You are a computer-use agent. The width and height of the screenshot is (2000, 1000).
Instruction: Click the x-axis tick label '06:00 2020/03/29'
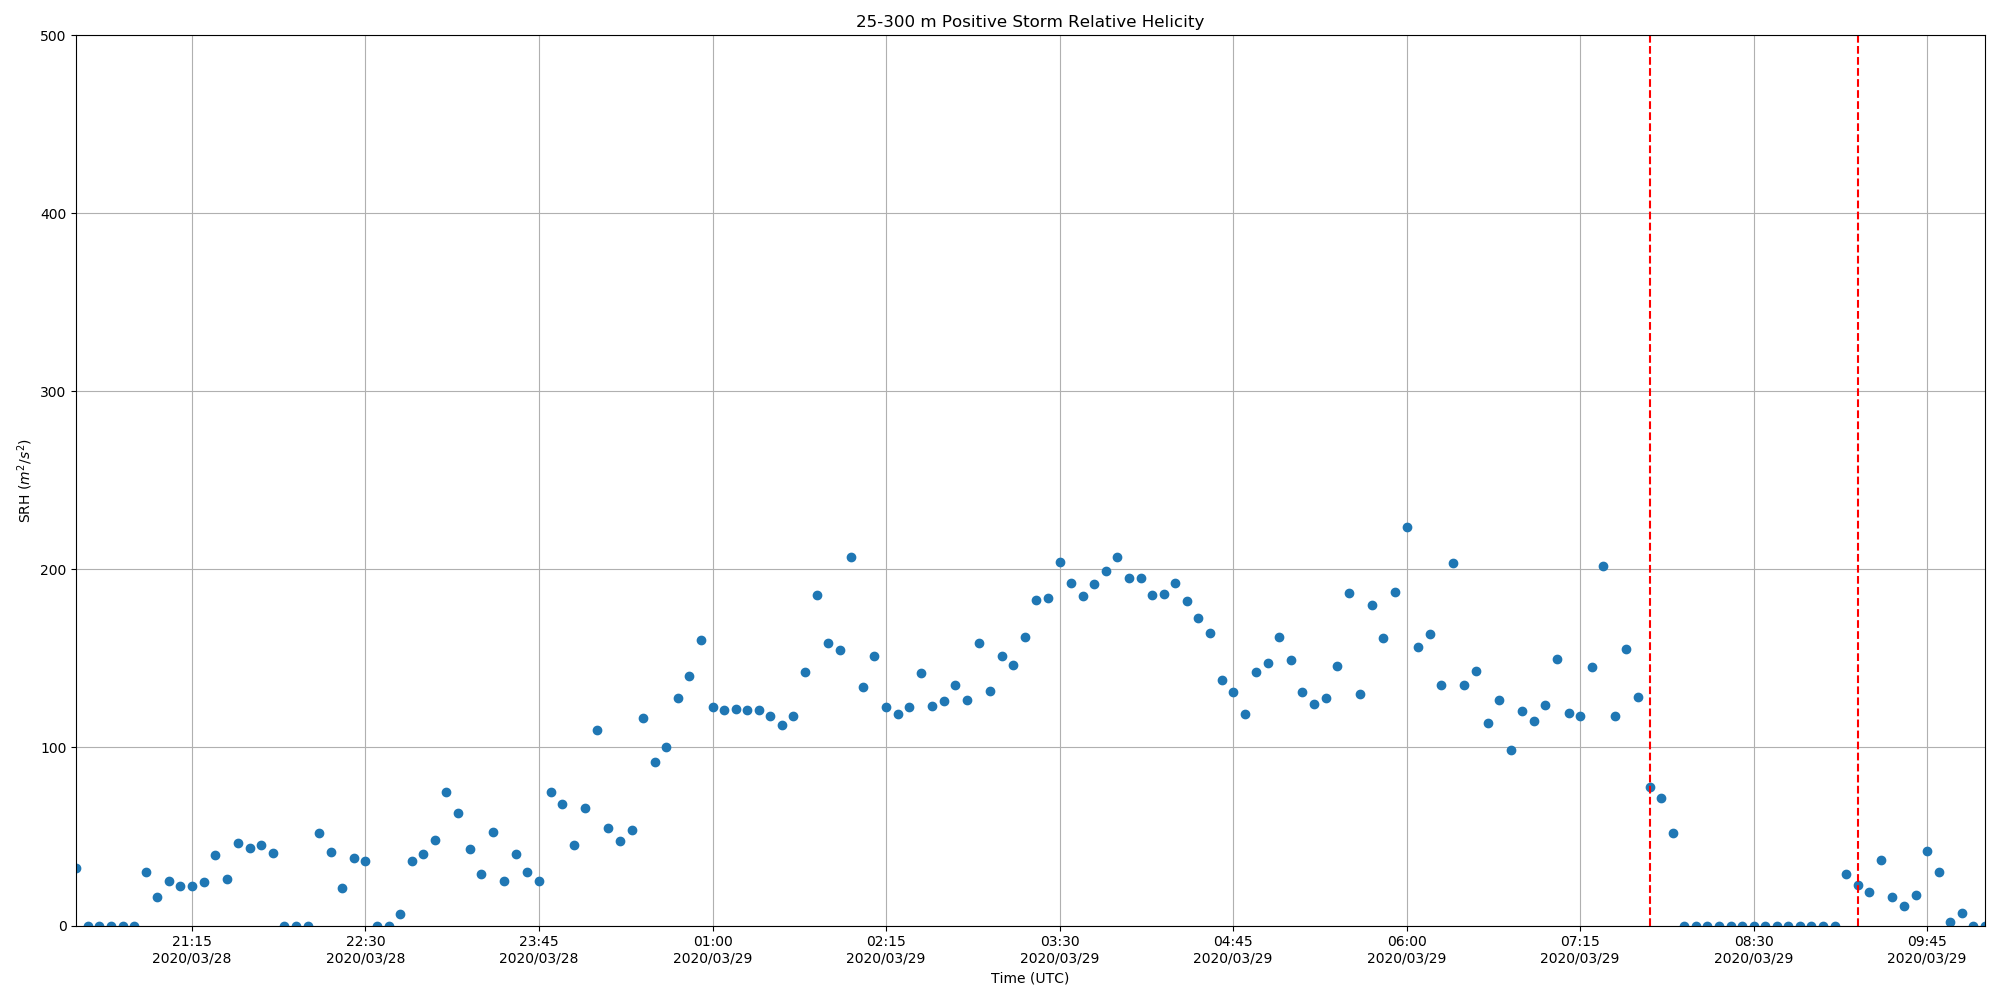pyautogui.click(x=1407, y=949)
